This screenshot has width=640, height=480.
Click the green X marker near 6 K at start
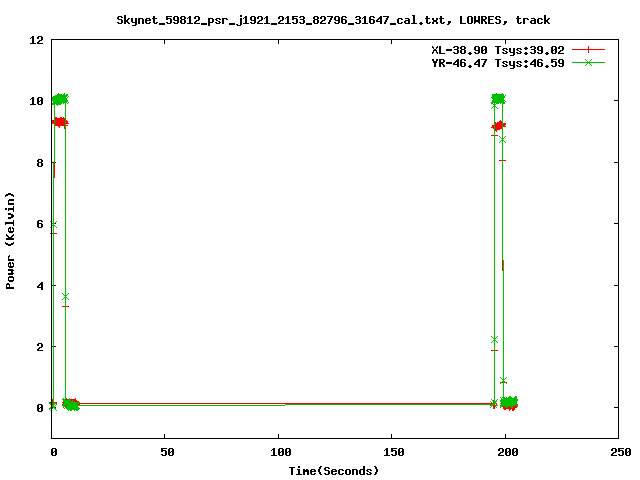pyautogui.click(x=53, y=224)
